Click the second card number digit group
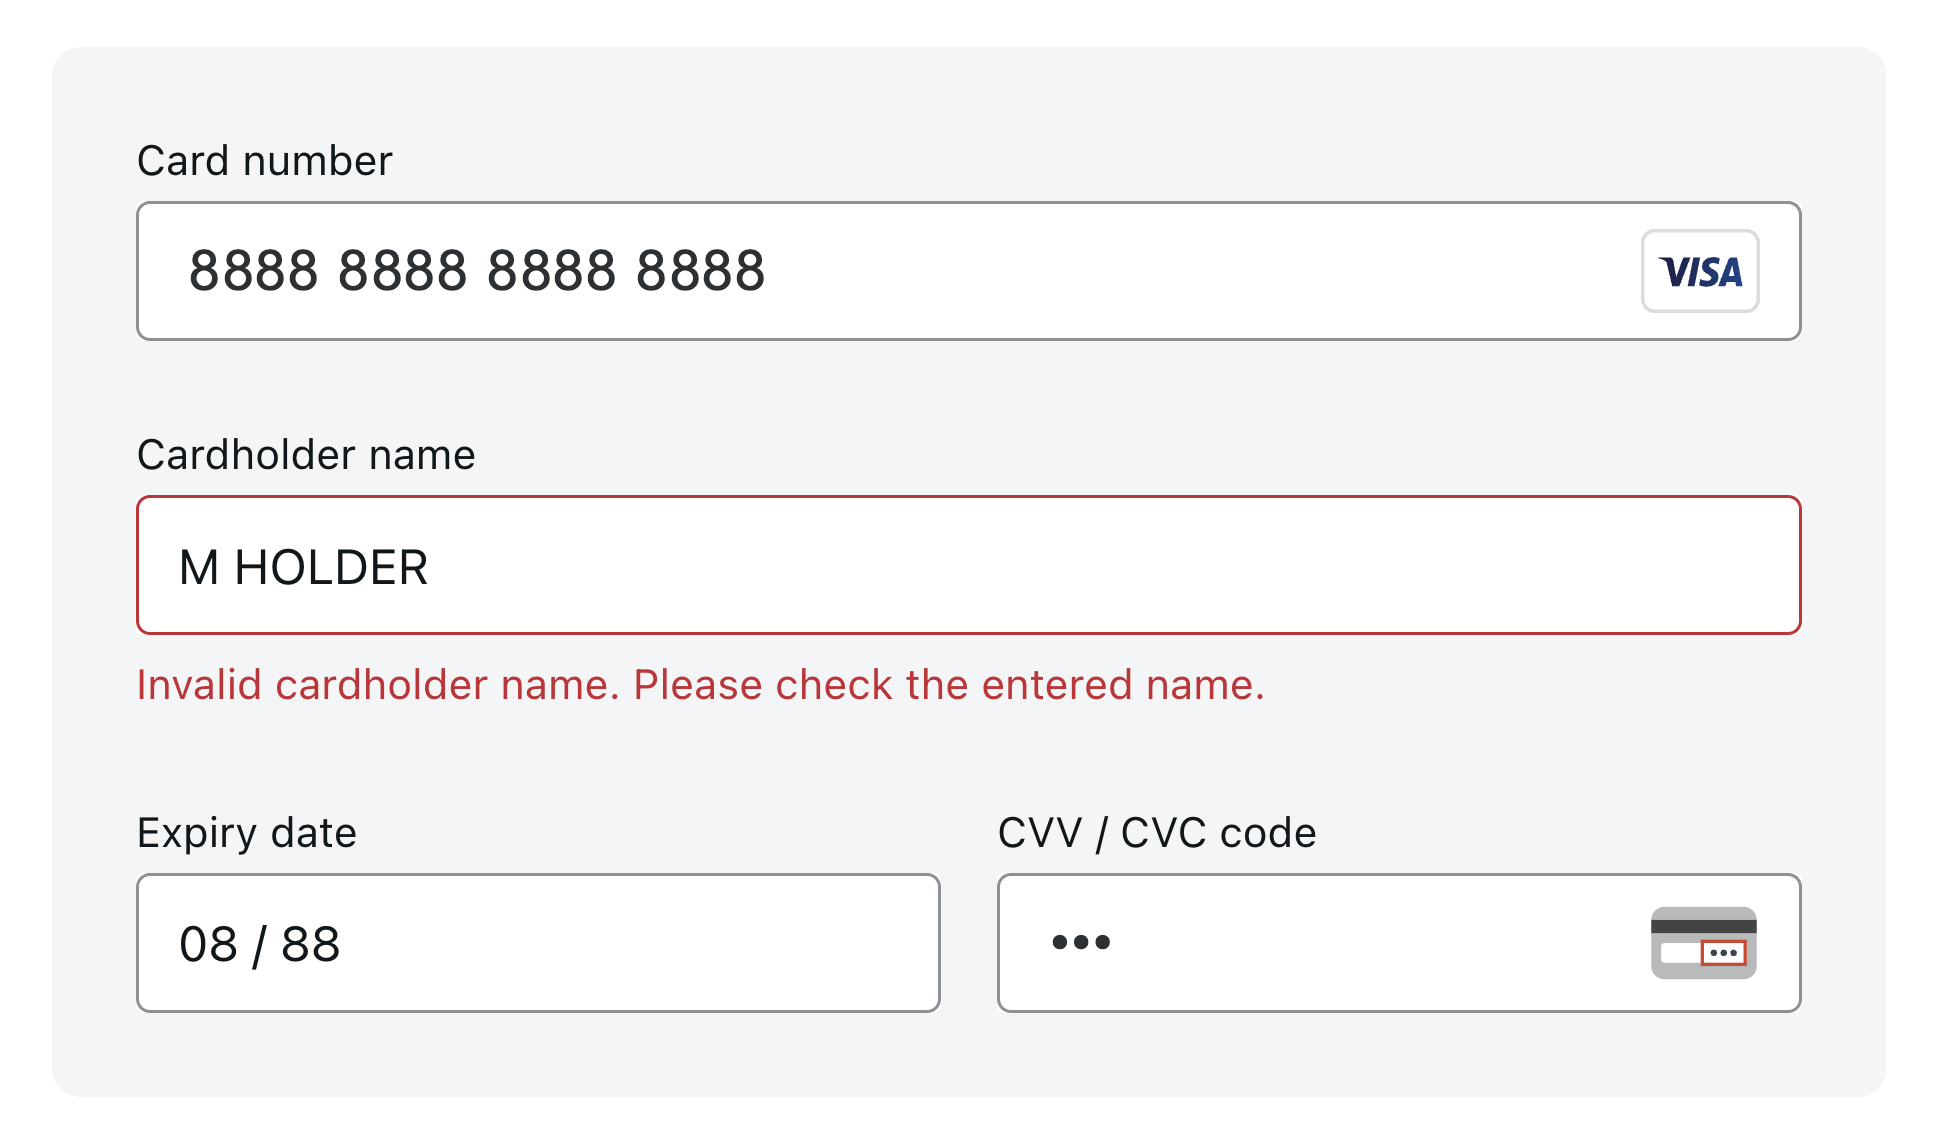 coord(402,271)
